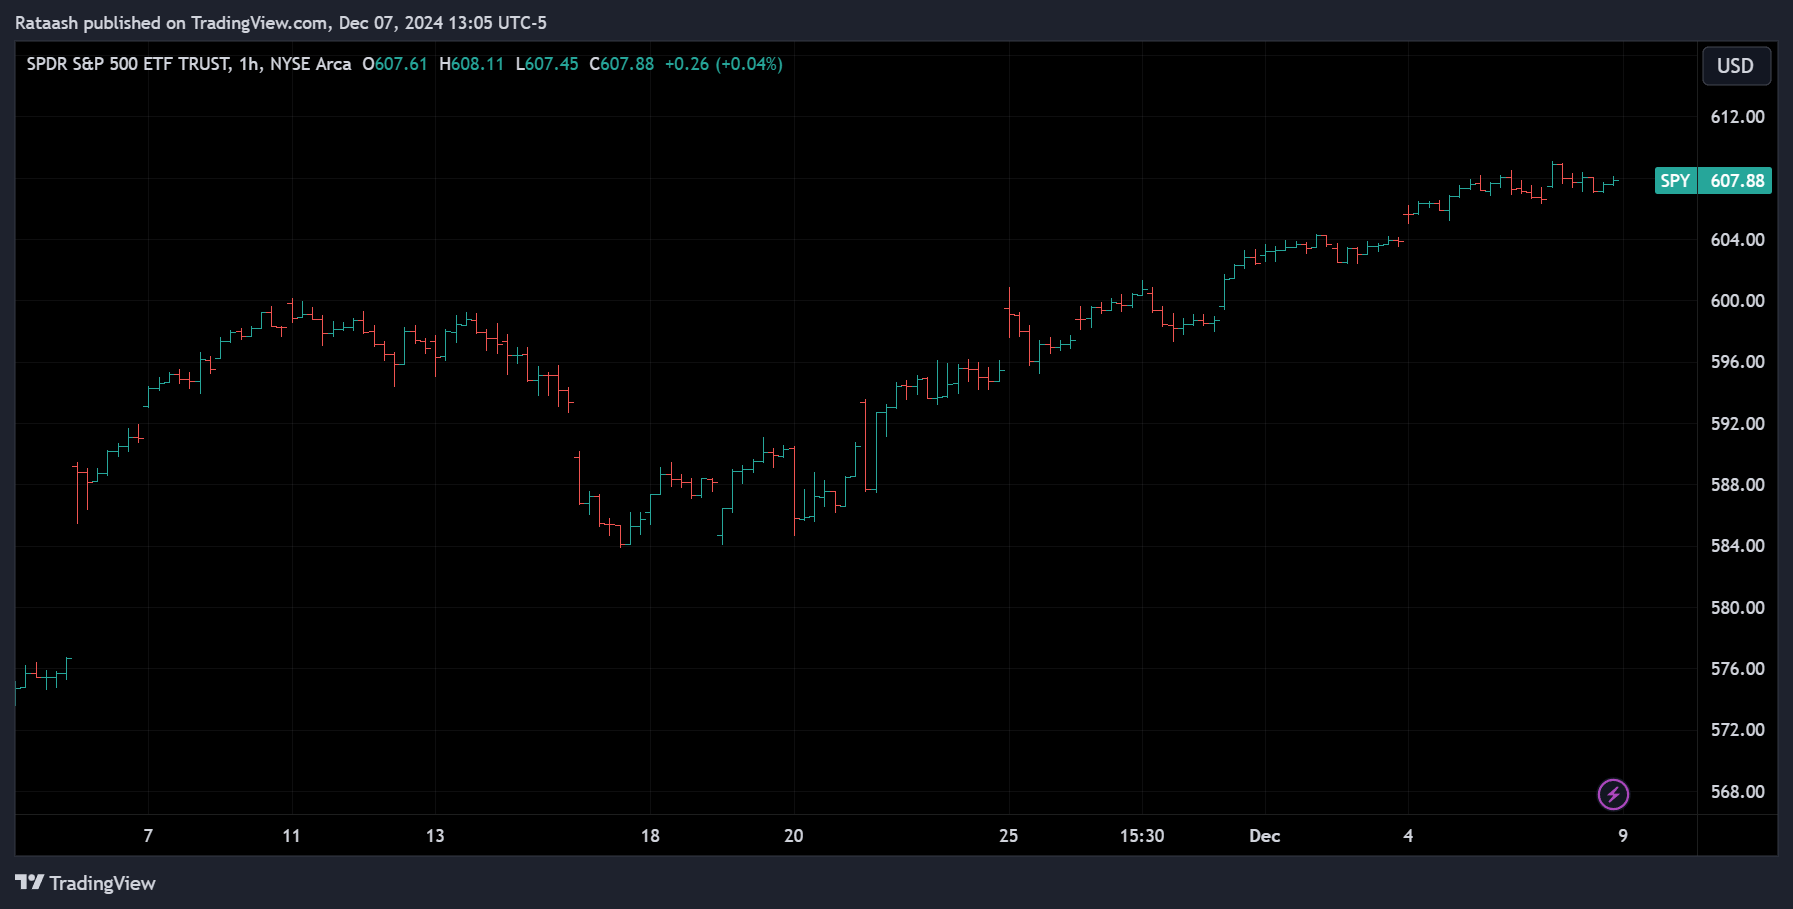This screenshot has width=1793, height=909.
Task: Click the open value O607.61
Action: point(395,64)
